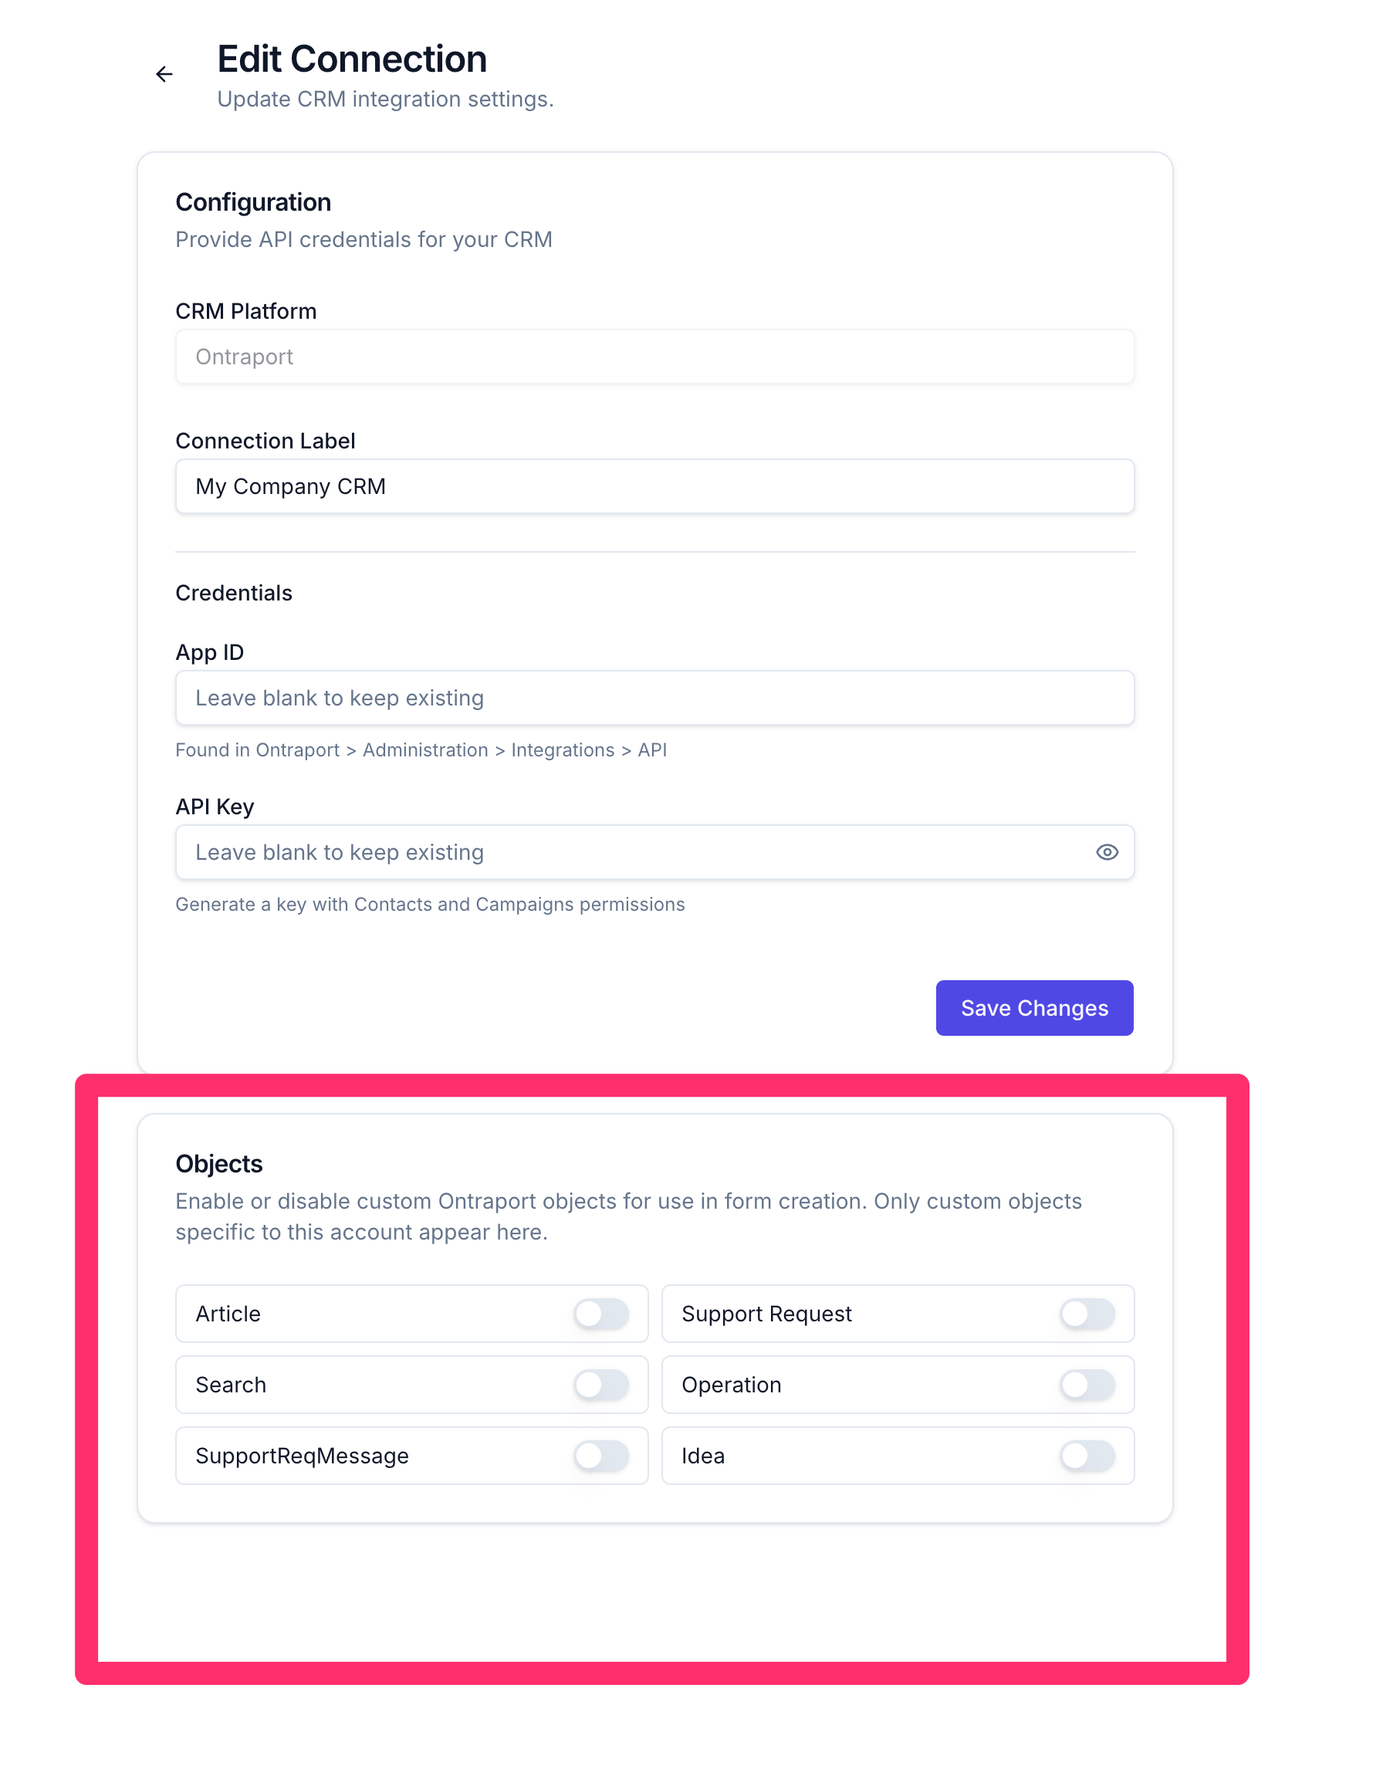This screenshot has width=1400, height=1786.
Task: Show API key with eye icon
Action: click(1106, 852)
